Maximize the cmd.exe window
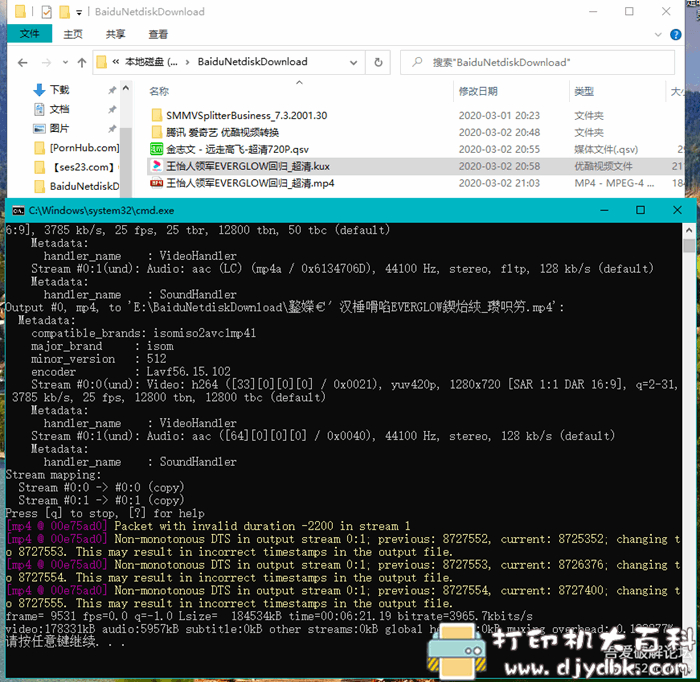Image resolution: width=700 pixels, height=682 pixels. coord(640,210)
